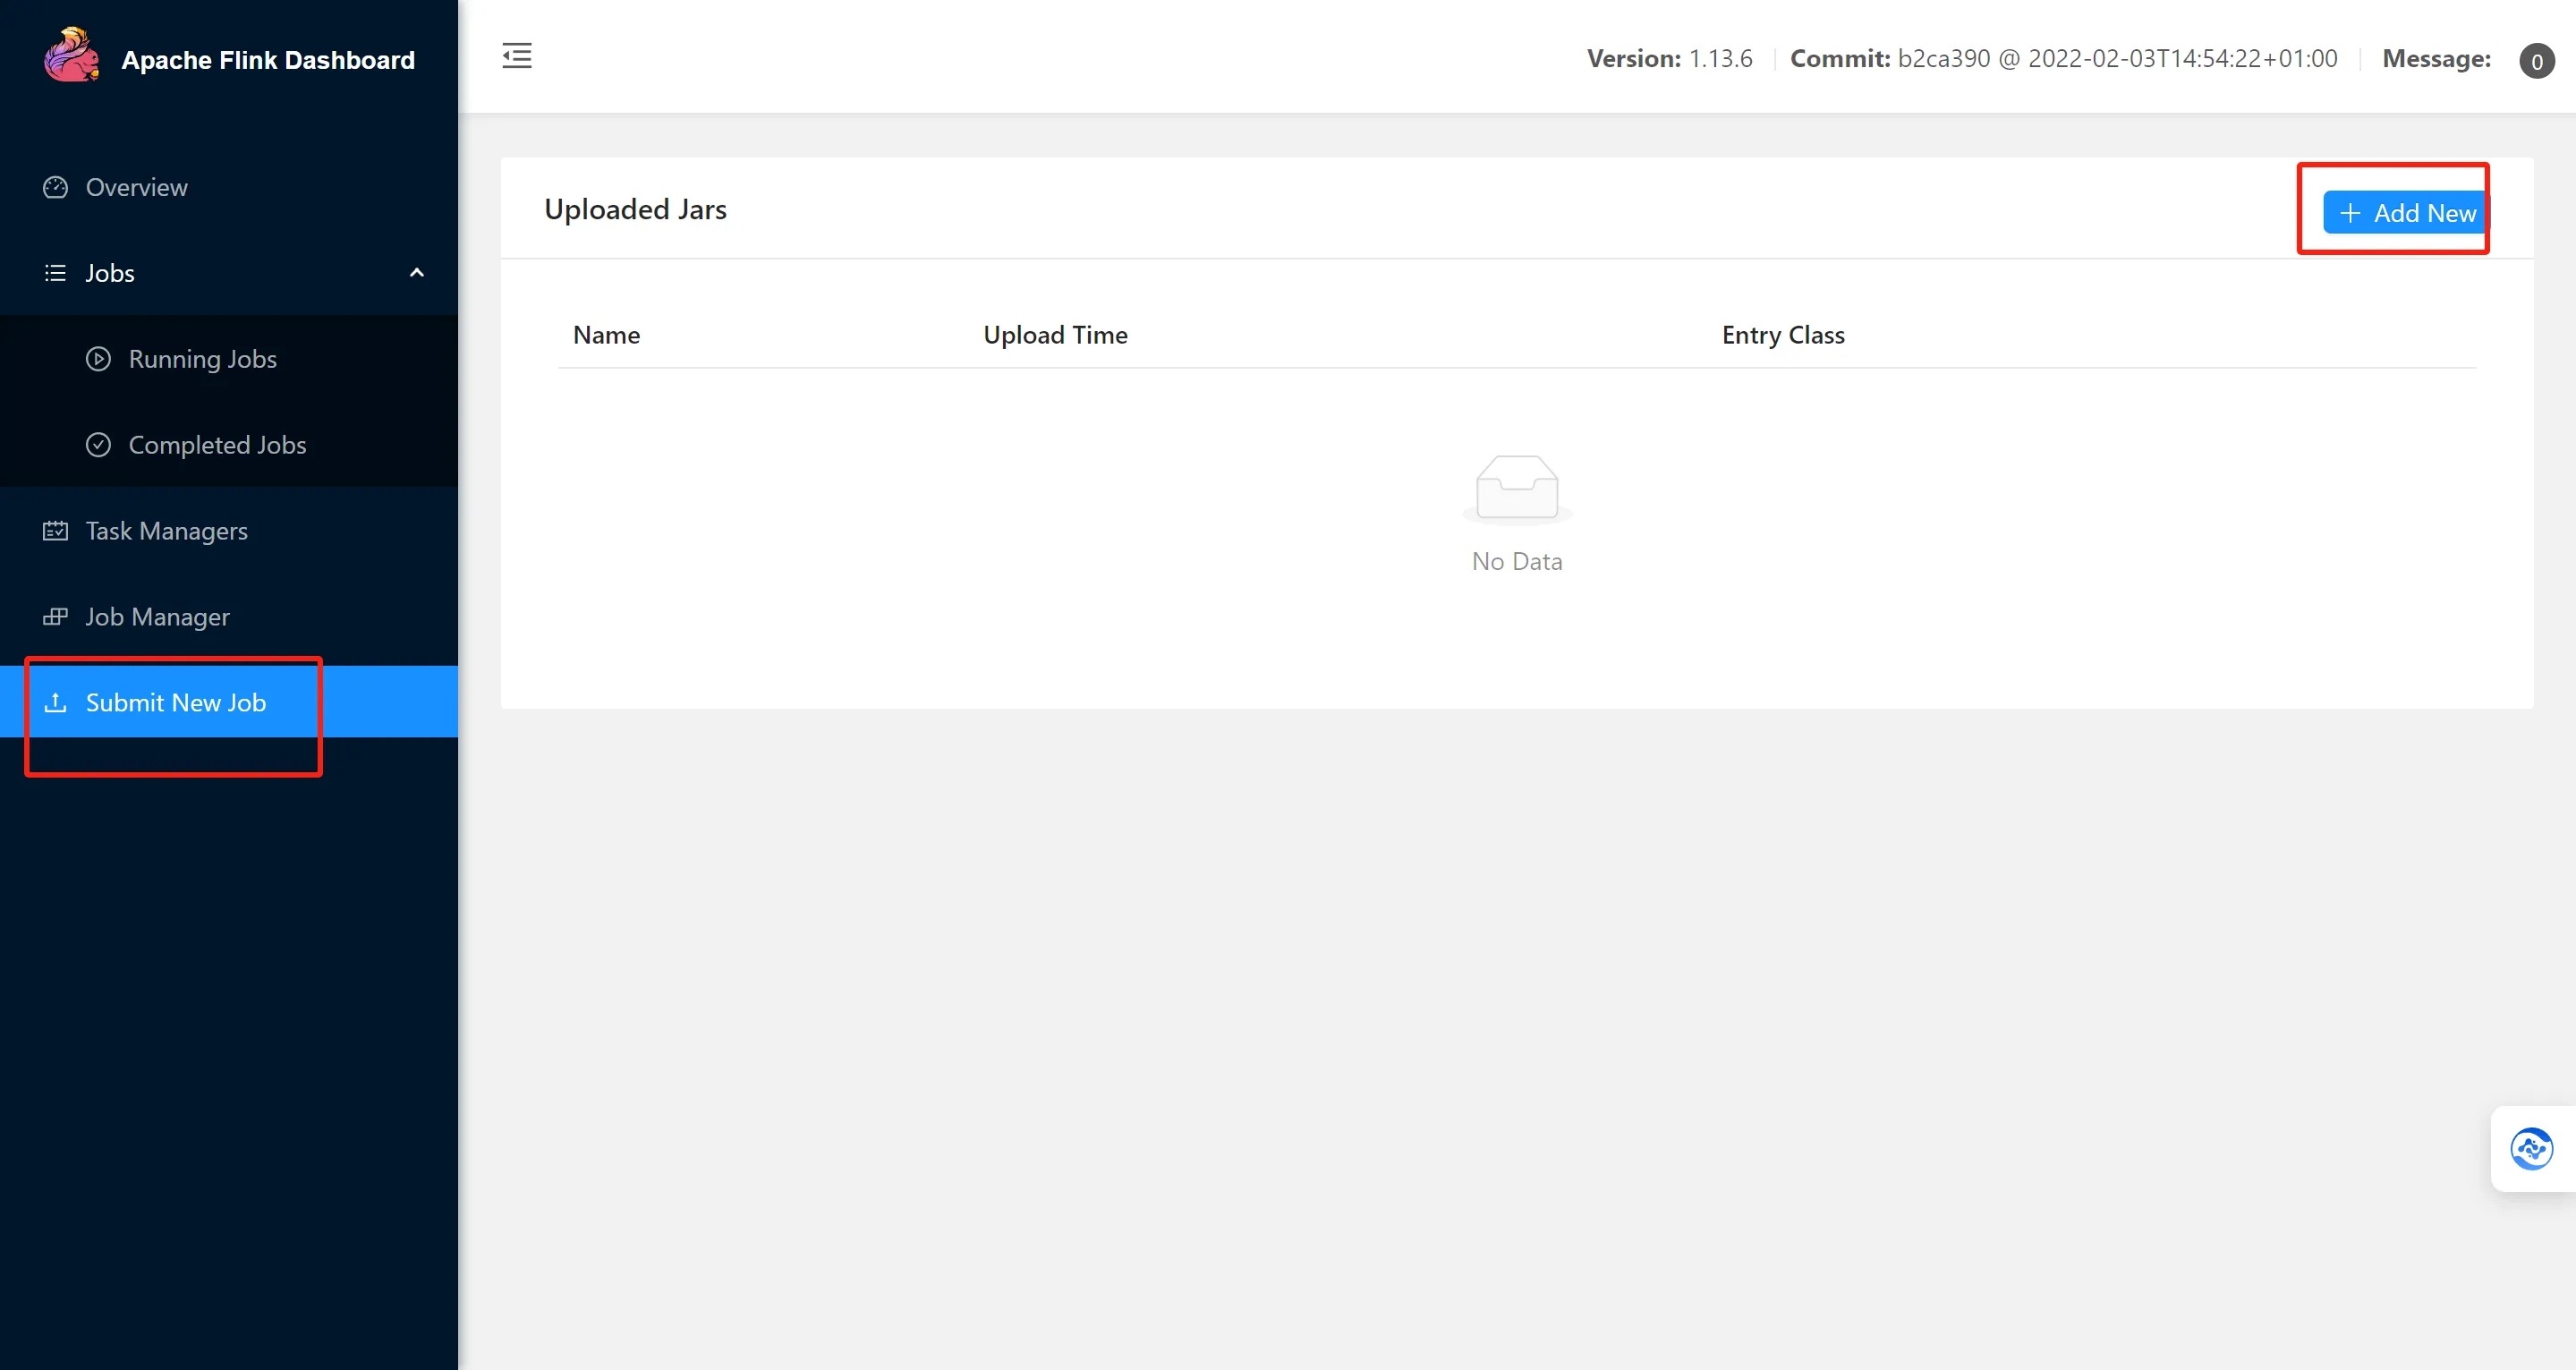Click the Overview dashboard gauge icon
The image size is (2576, 1370).
click(x=56, y=187)
